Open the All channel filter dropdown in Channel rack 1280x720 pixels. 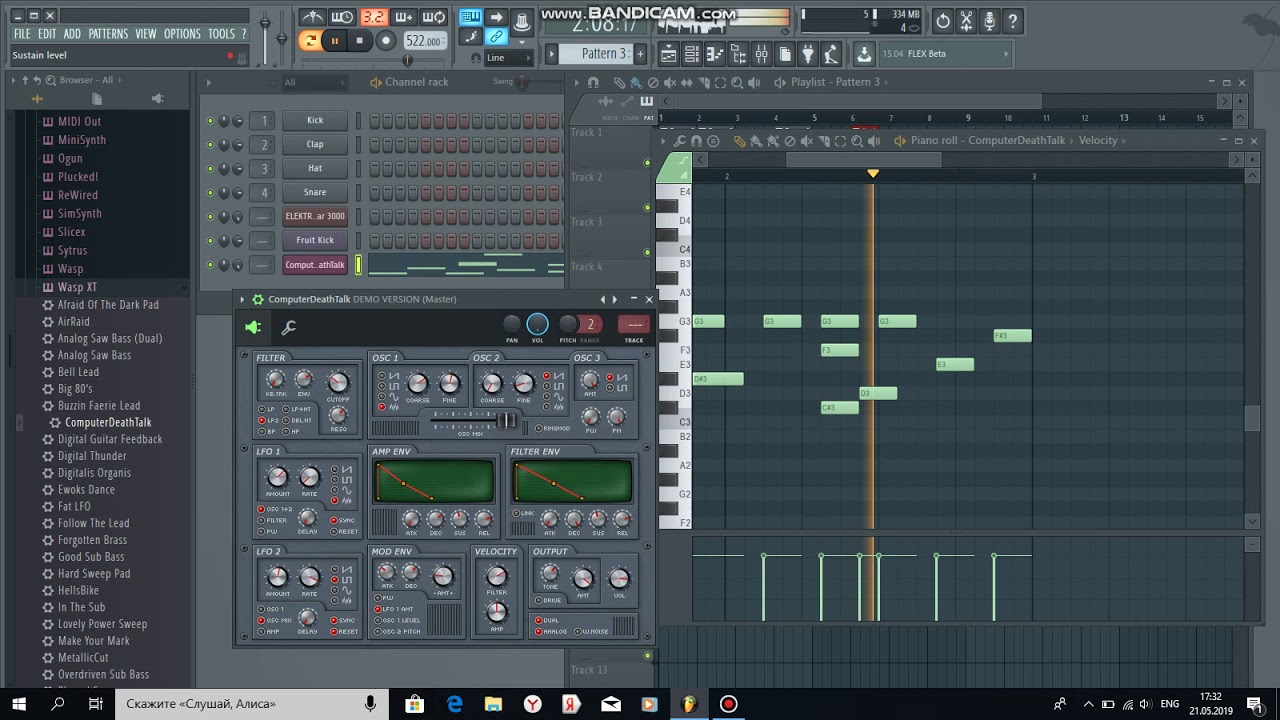click(x=314, y=82)
